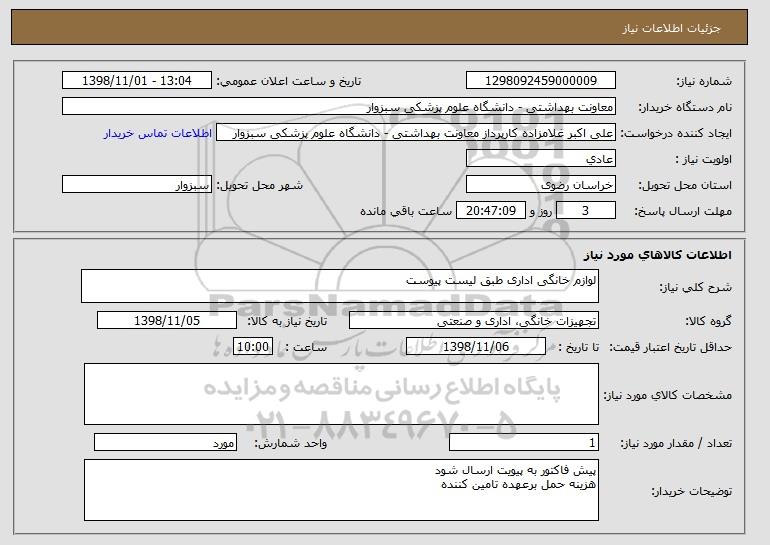Click the label مهلت ارسال پاسخ
The height and width of the screenshot is (545, 770).
683,211
